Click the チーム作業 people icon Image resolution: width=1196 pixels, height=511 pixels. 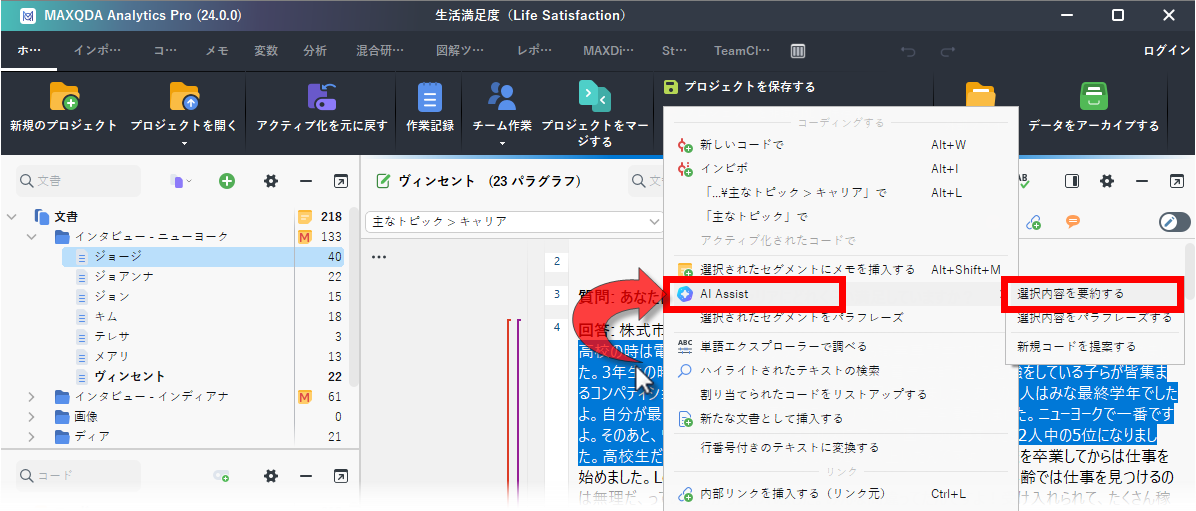(x=502, y=96)
